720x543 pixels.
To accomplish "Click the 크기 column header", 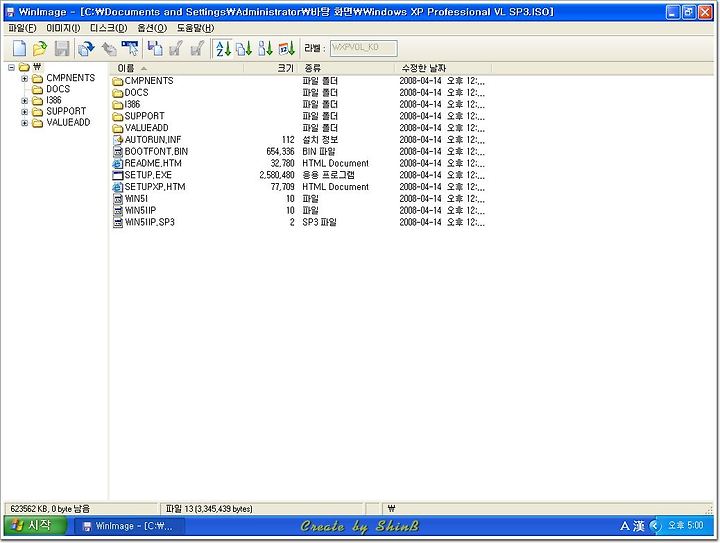I will (271, 68).
